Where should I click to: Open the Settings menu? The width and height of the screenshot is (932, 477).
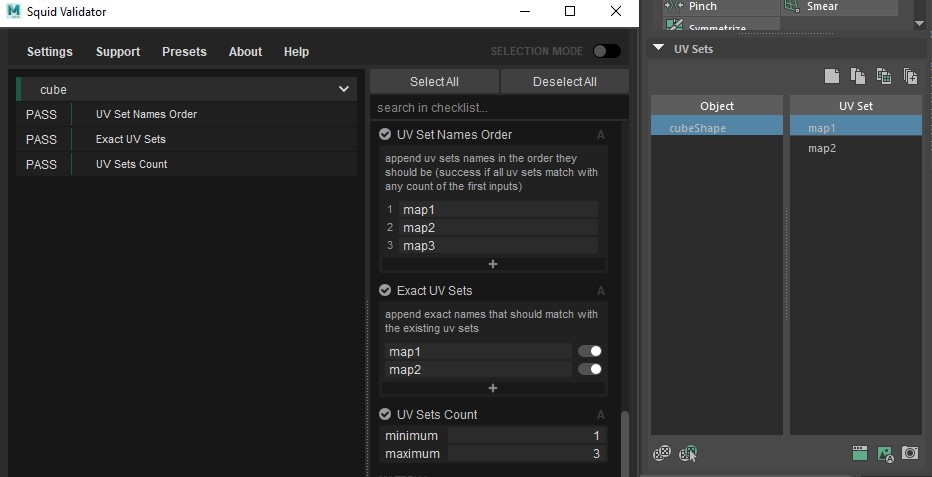coord(50,52)
